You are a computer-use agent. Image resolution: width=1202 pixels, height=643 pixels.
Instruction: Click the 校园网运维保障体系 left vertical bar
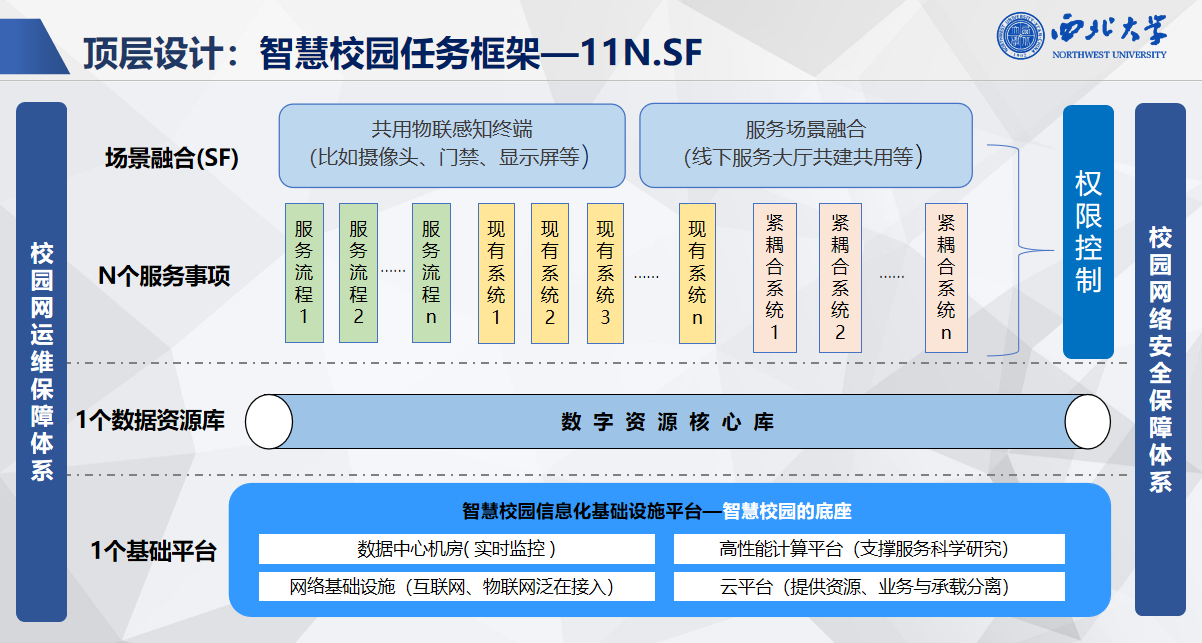(42, 360)
